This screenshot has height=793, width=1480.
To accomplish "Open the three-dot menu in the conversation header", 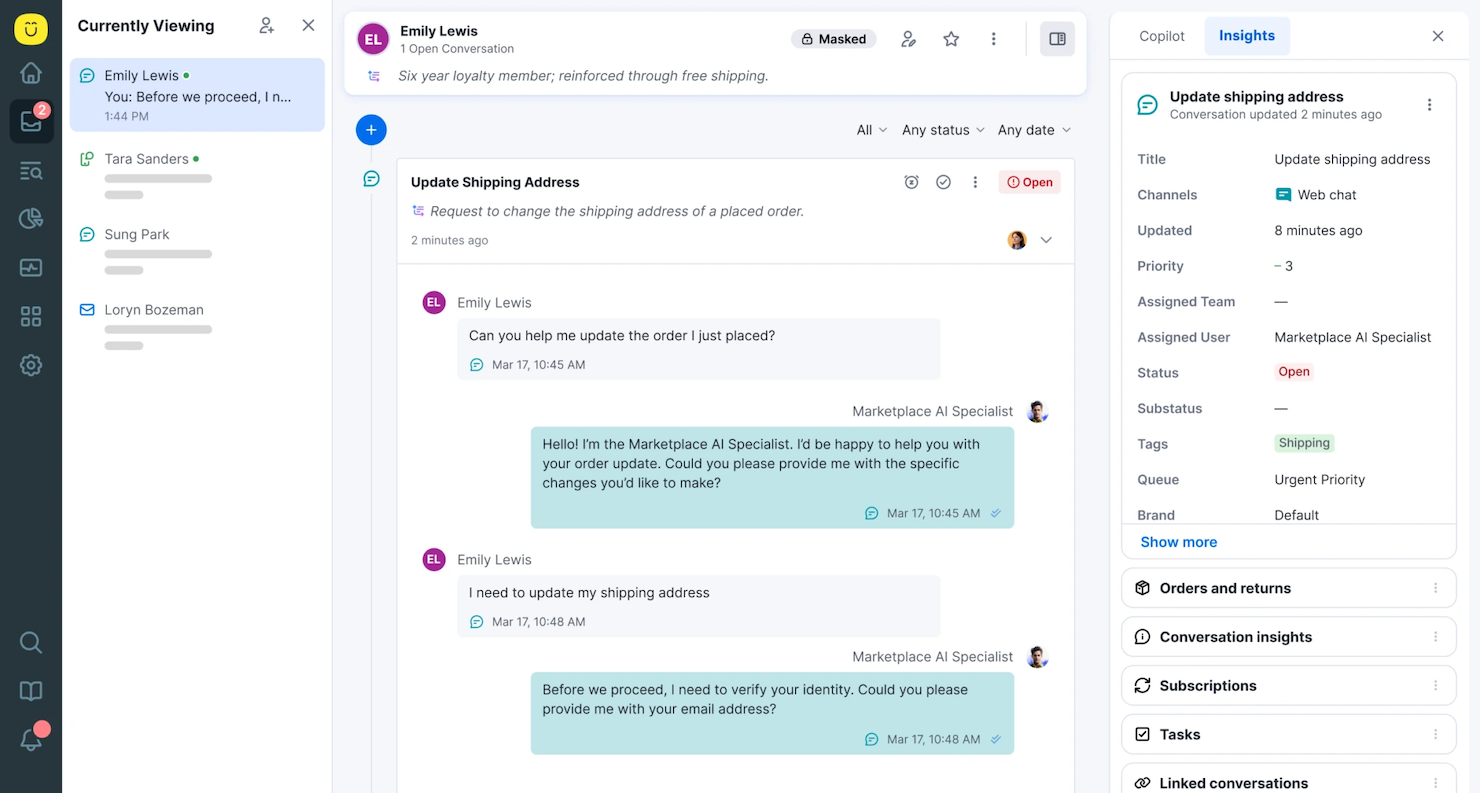I will click(x=993, y=38).
